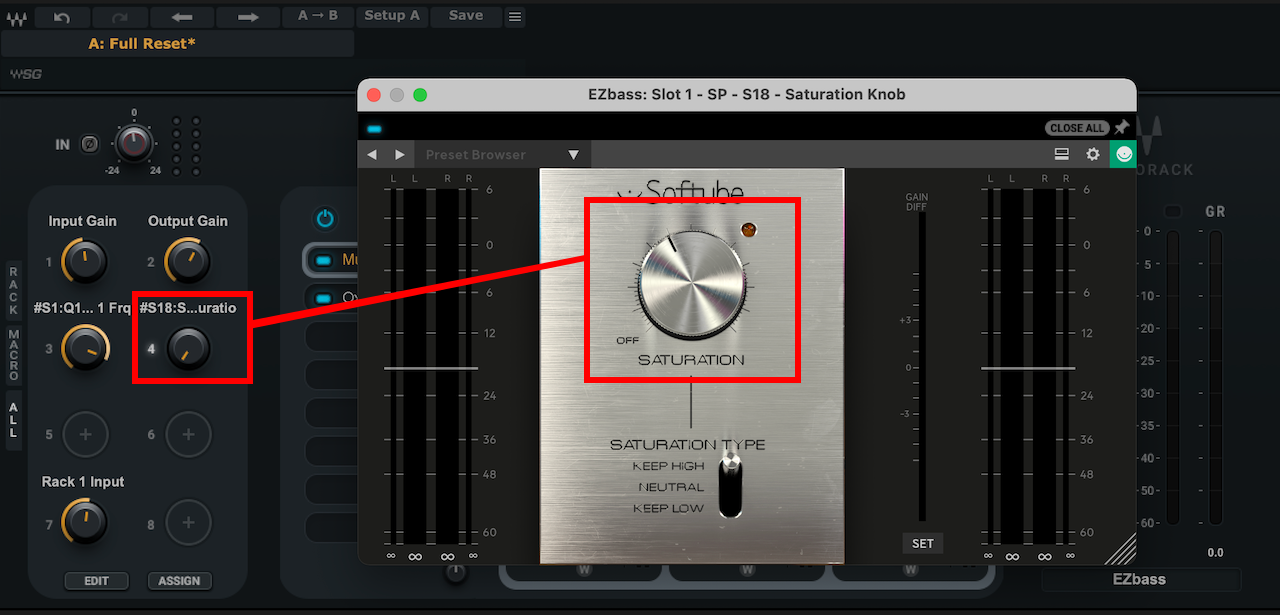Screen dimensions: 1280x615
Task: Click the orange LED on Saturation Knob panel
Action: point(747,230)
